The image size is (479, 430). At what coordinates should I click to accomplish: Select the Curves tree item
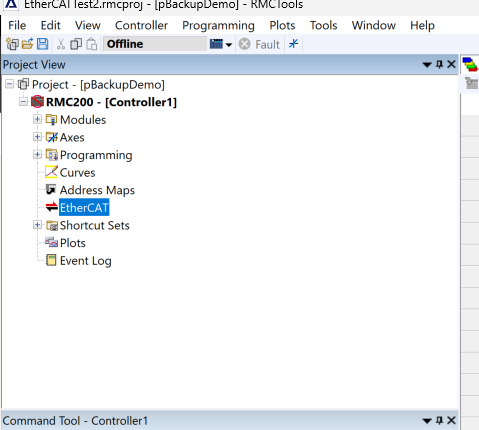click(77, 173)
